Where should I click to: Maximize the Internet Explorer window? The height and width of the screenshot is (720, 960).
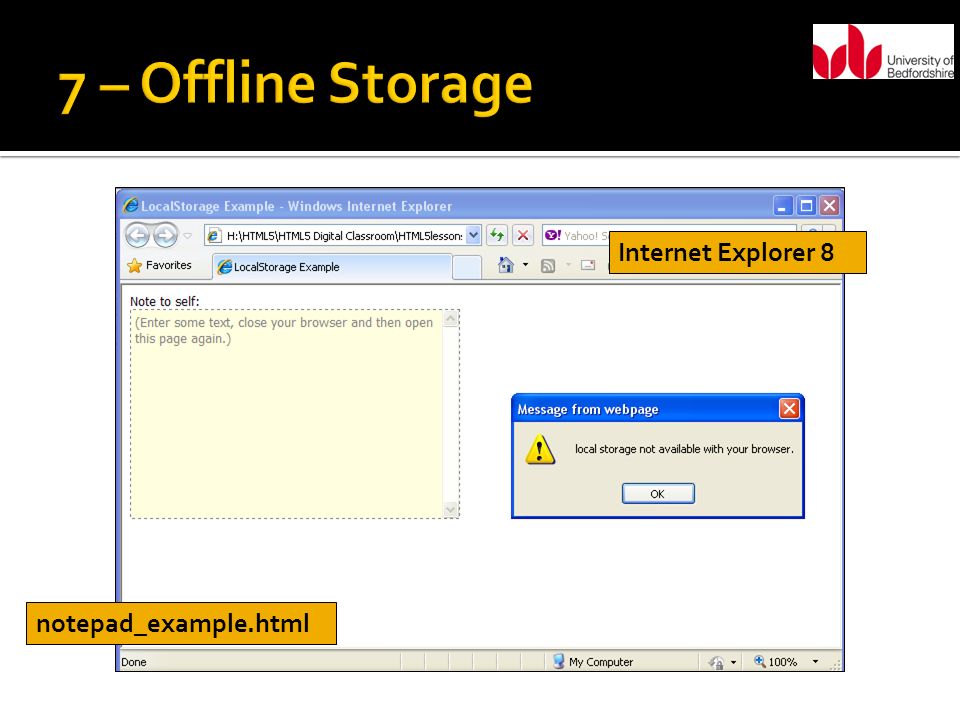click(x=806, y=206)
